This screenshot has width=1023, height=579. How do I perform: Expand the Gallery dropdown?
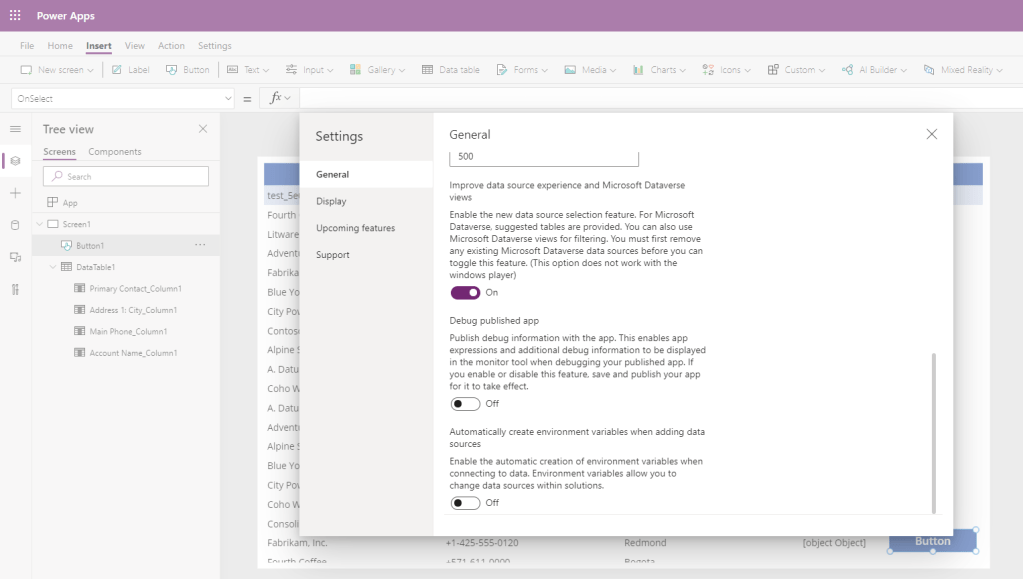pyautogui.click(x=378, y=70)
